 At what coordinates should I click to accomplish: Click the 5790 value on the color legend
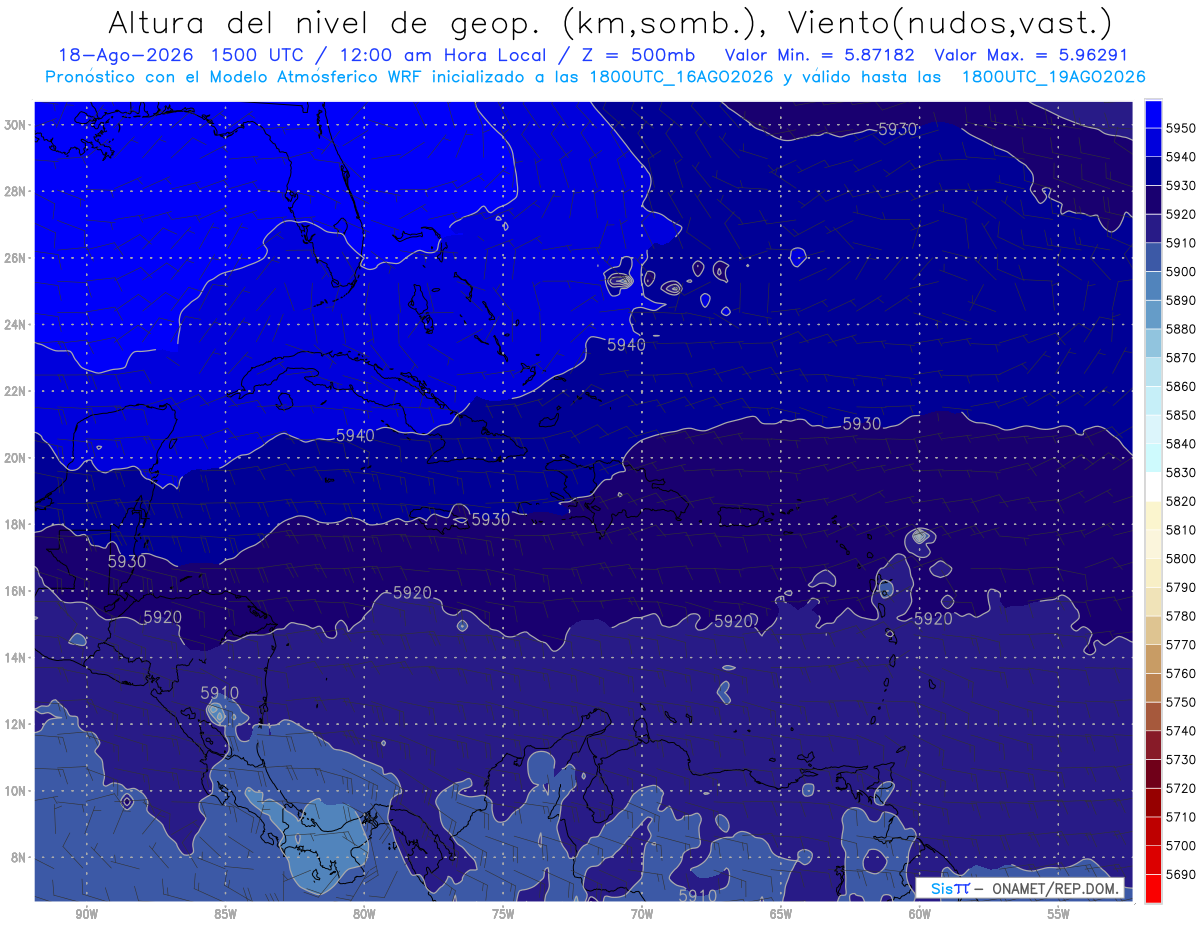[1181, 588]
